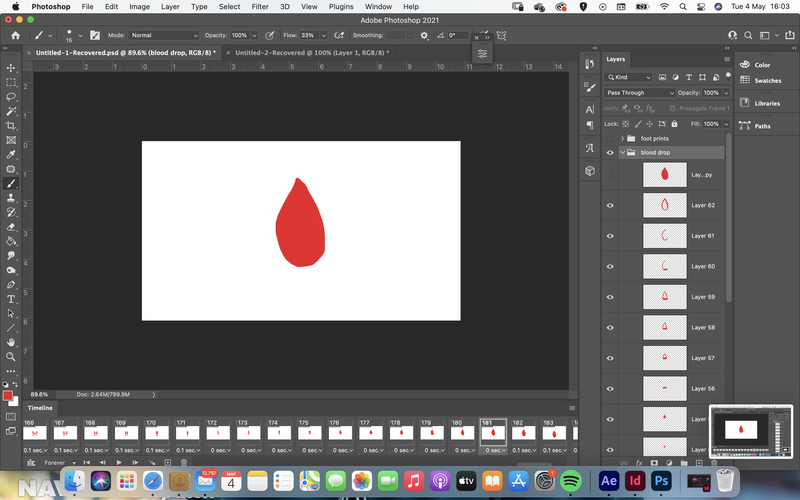Select the Zoom tool in toolbar
The image size is (800, 500).
pos(11,357)
